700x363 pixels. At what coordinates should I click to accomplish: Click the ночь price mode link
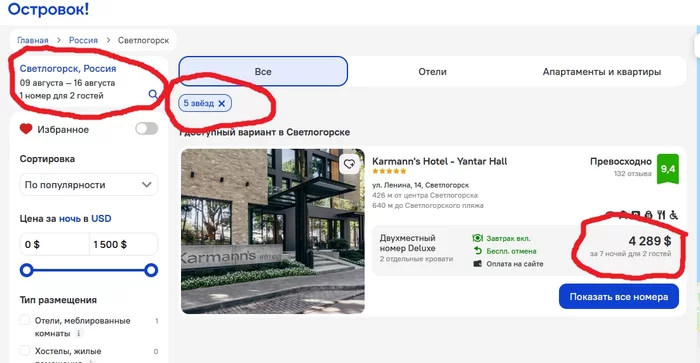tap(70, 218)
